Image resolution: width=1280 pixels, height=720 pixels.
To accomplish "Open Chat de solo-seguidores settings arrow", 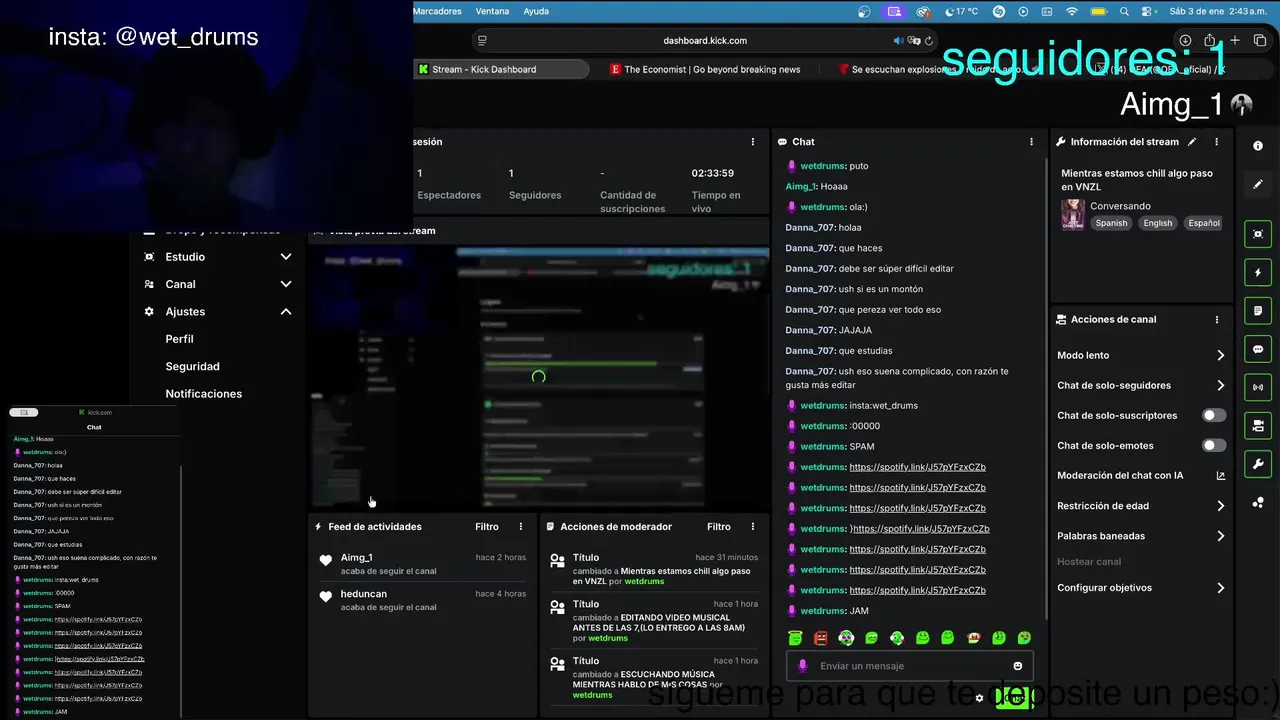I will pos(1220,386).
